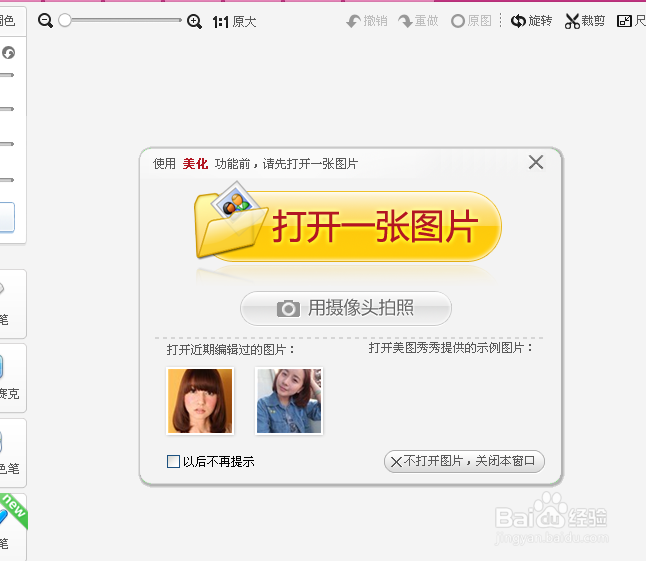Click the zoom slider handle
The image size is (646, 561).
65,20
